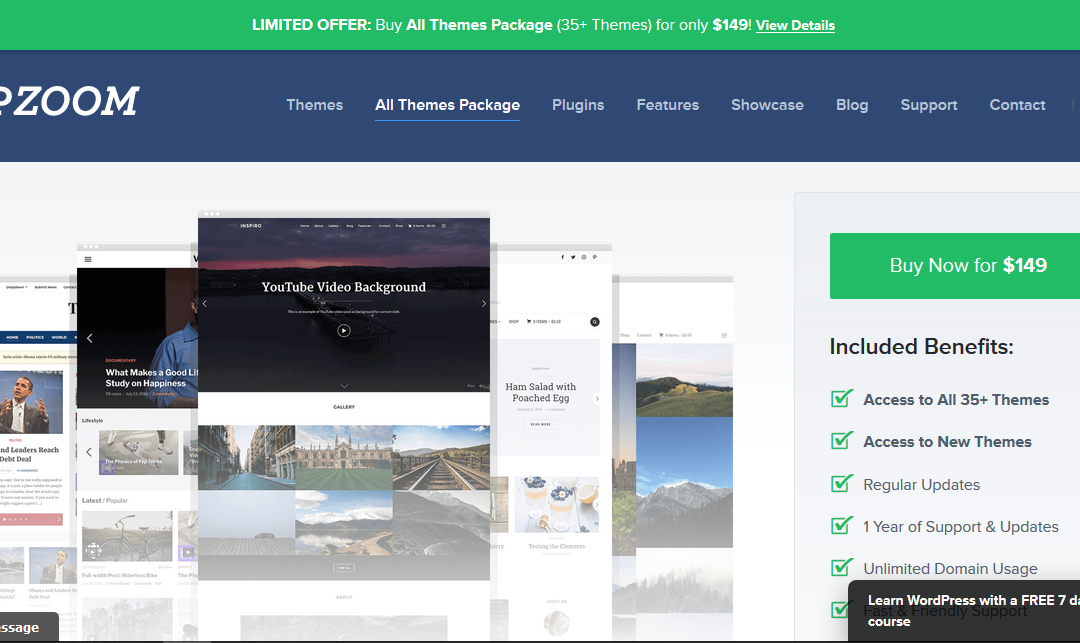Click Latest / Popular tab label
The height and width of the screenshot is (643, 1080).
point(105,500)
